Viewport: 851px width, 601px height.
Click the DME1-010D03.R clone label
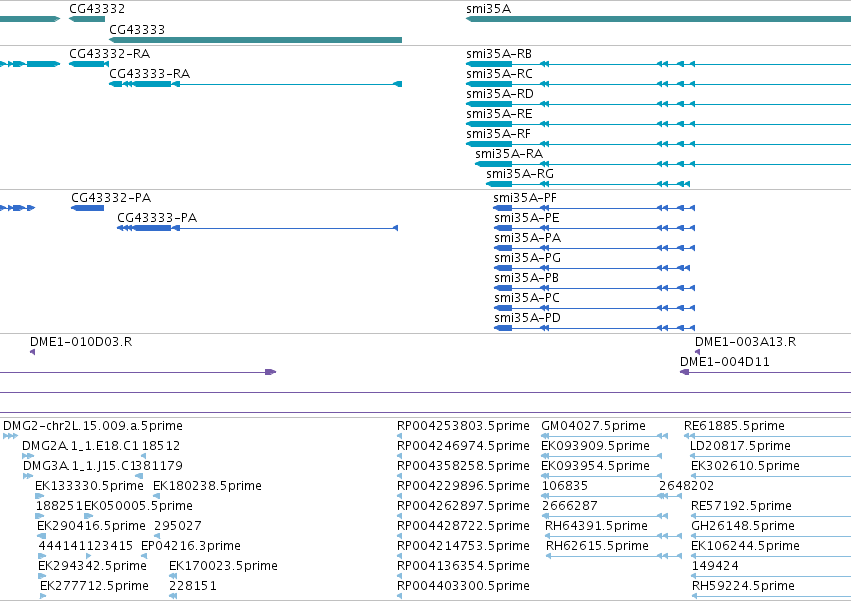[x=81, y=342]
